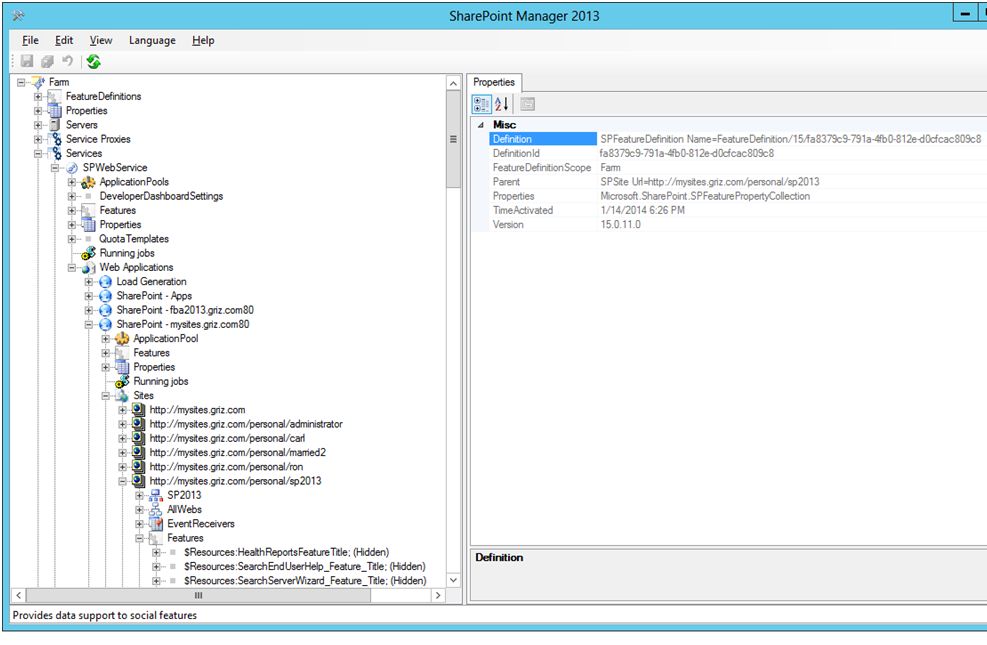This screenshot has height=645, width=987.
Task: Select the EventReceivers tree item
Action: tap(201, 524)
